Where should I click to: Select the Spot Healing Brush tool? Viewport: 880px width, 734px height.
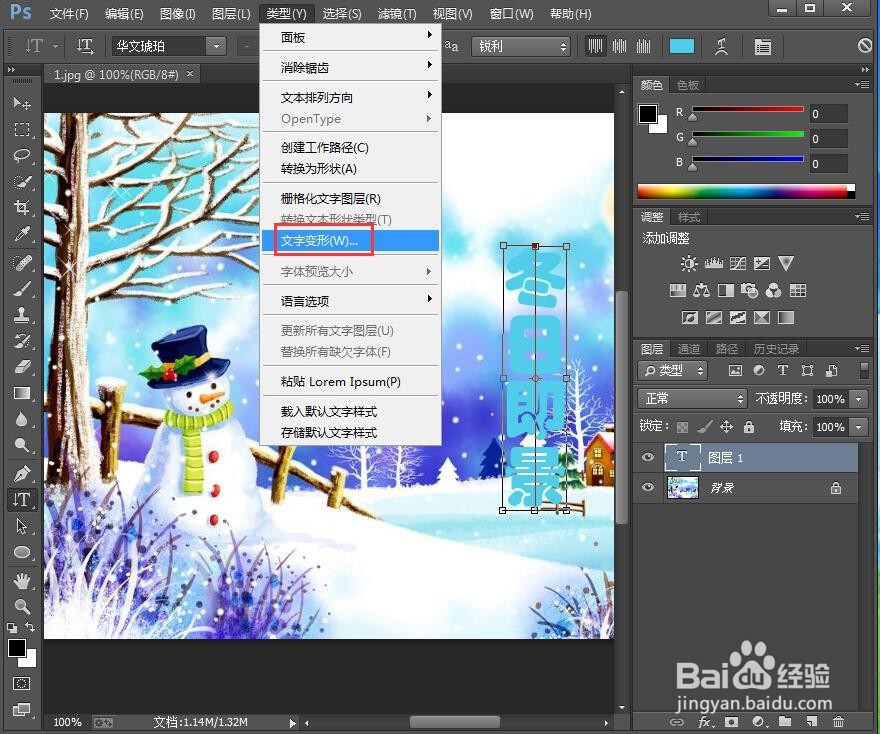21,263
